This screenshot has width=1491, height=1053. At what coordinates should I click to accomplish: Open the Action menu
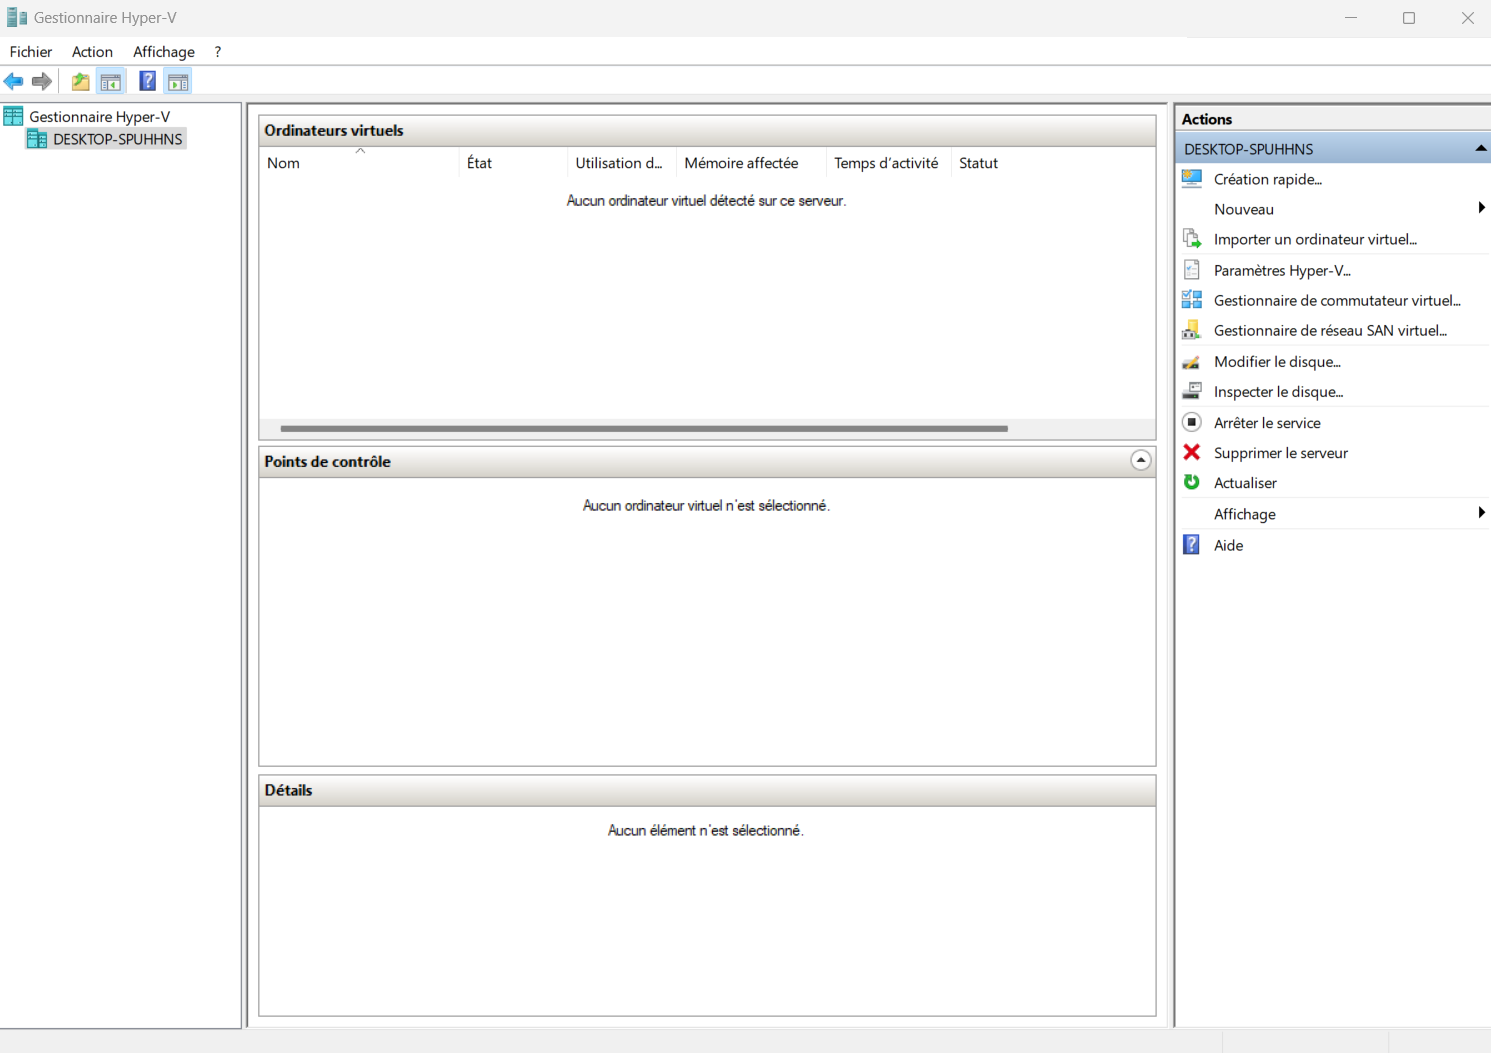click(x=92, y=52)
